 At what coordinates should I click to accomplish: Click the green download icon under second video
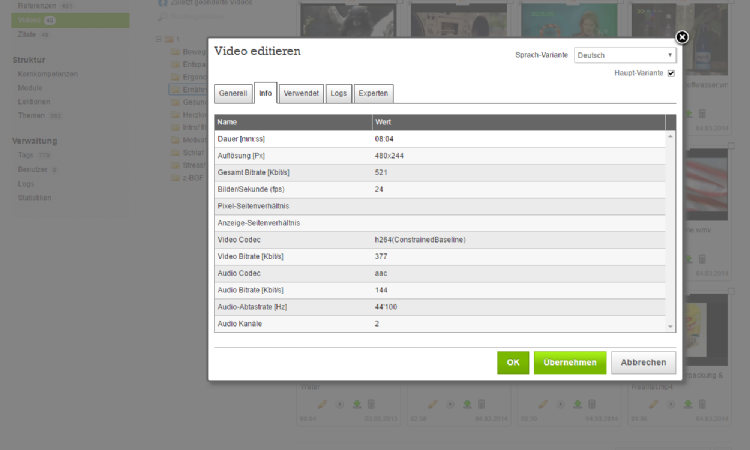[467, 404]
